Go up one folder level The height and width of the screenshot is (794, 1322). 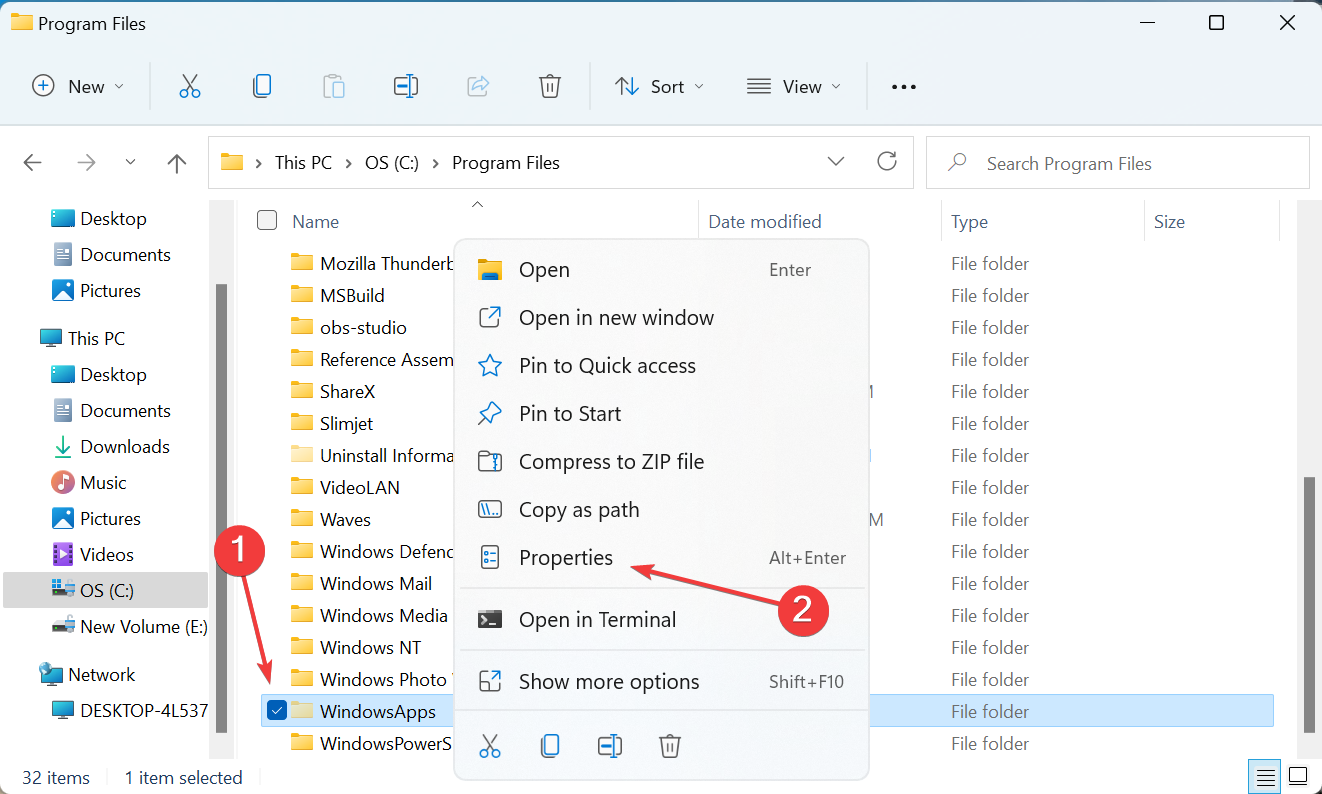177,163
